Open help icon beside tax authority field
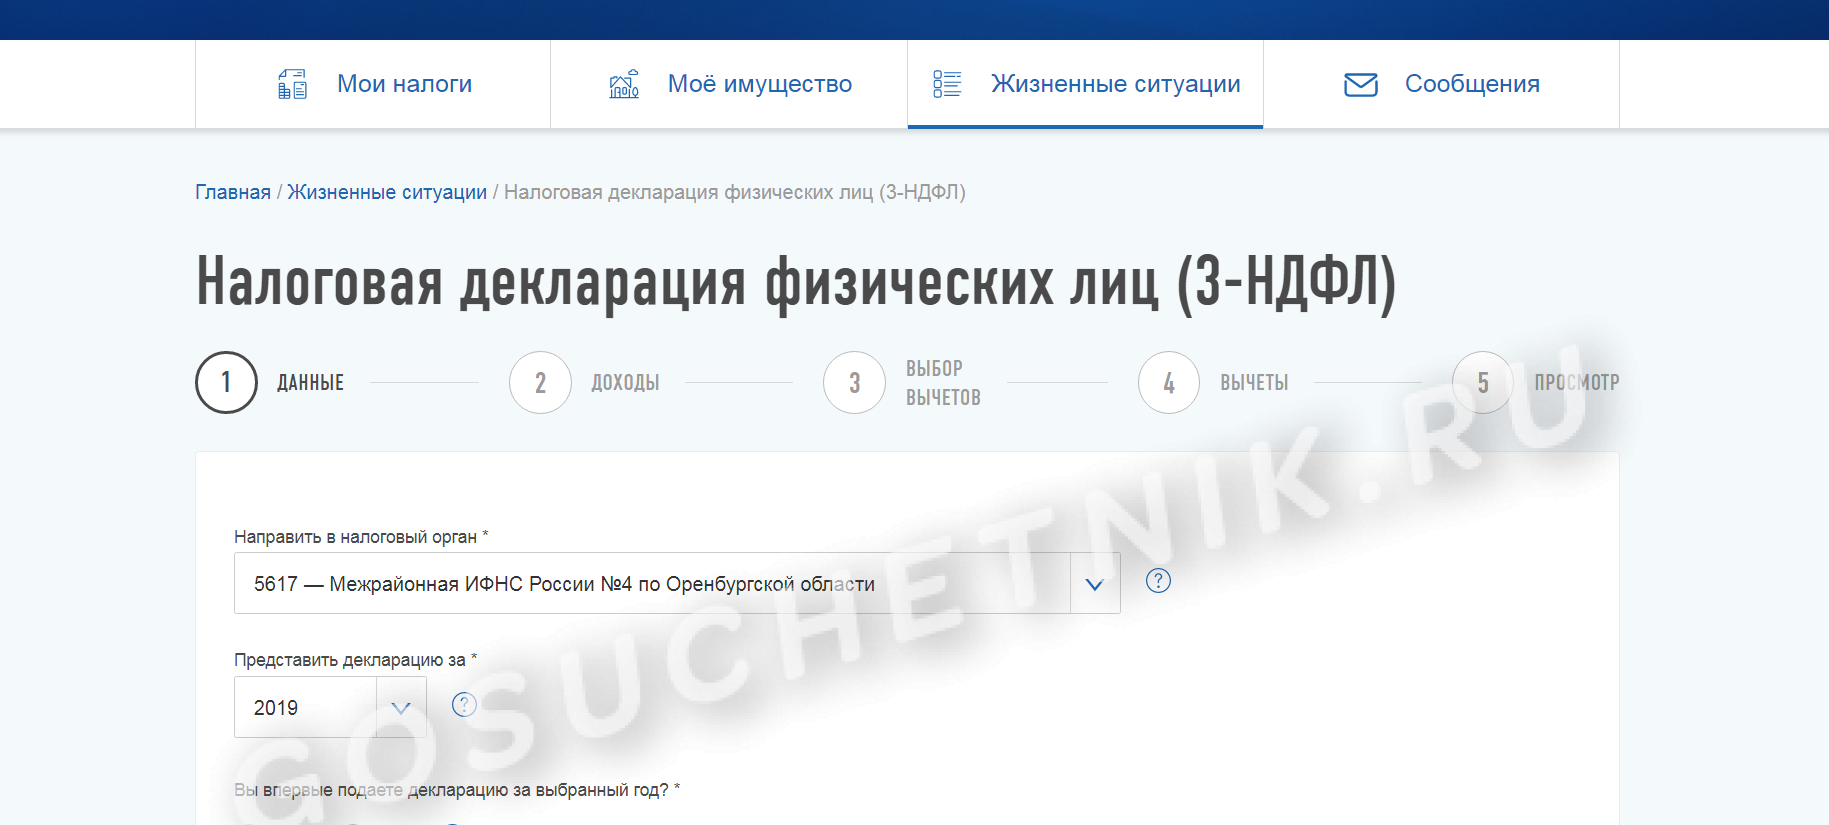Viewport: 1829px width, 825px height. 1158,581
